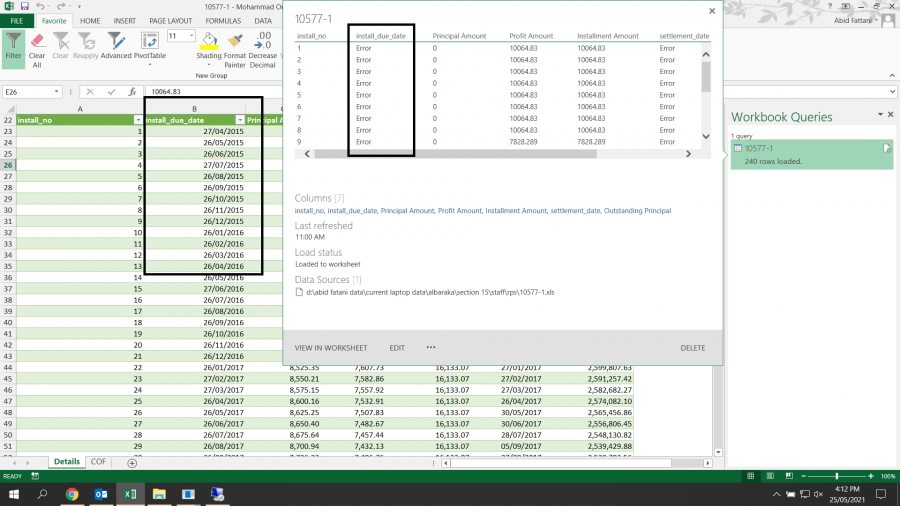Expand the Name Box dropdown for E26

click(56, 91)
